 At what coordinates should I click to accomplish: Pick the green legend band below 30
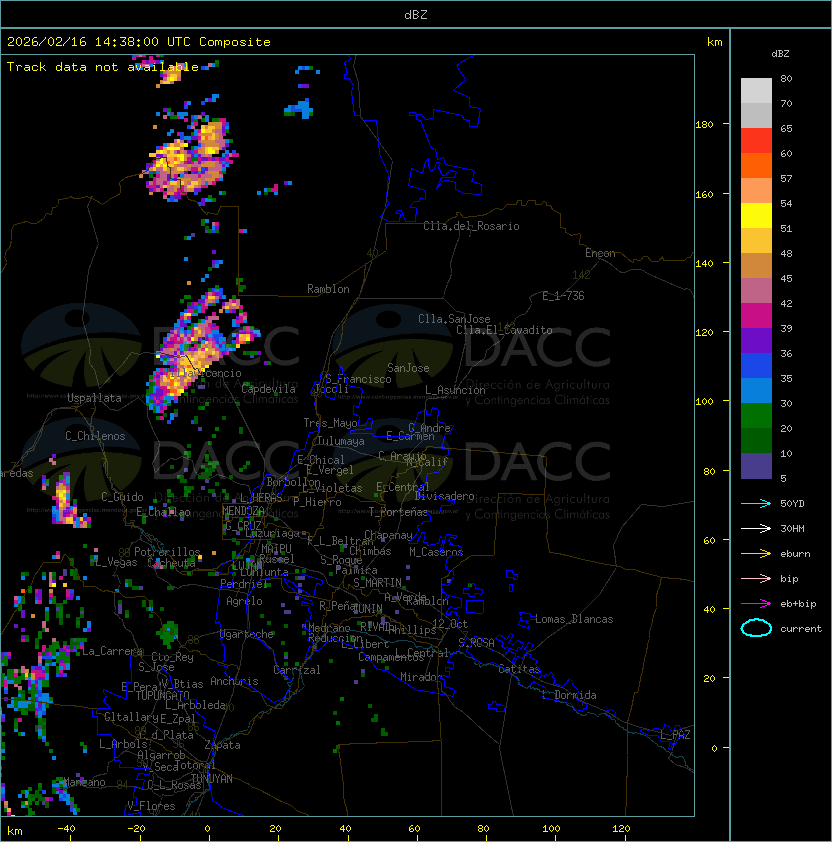point(756,416)
